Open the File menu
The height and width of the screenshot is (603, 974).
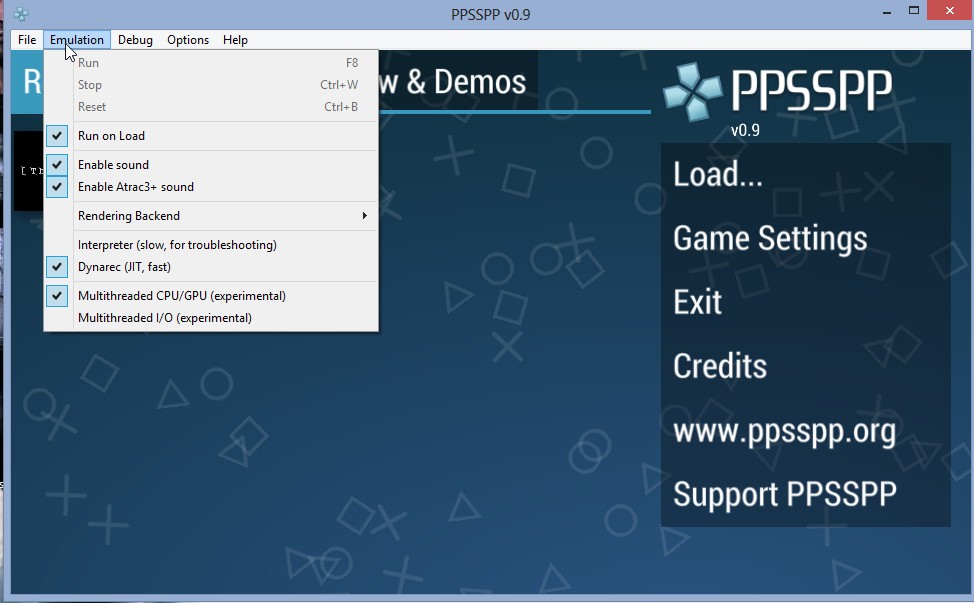(27, 40)
